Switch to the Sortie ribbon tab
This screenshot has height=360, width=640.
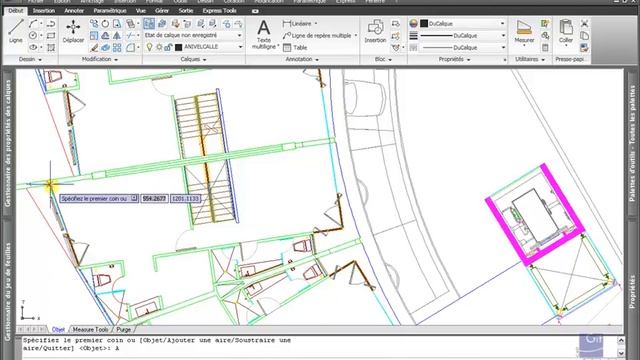pyautogui.click(x=186, y=11)
